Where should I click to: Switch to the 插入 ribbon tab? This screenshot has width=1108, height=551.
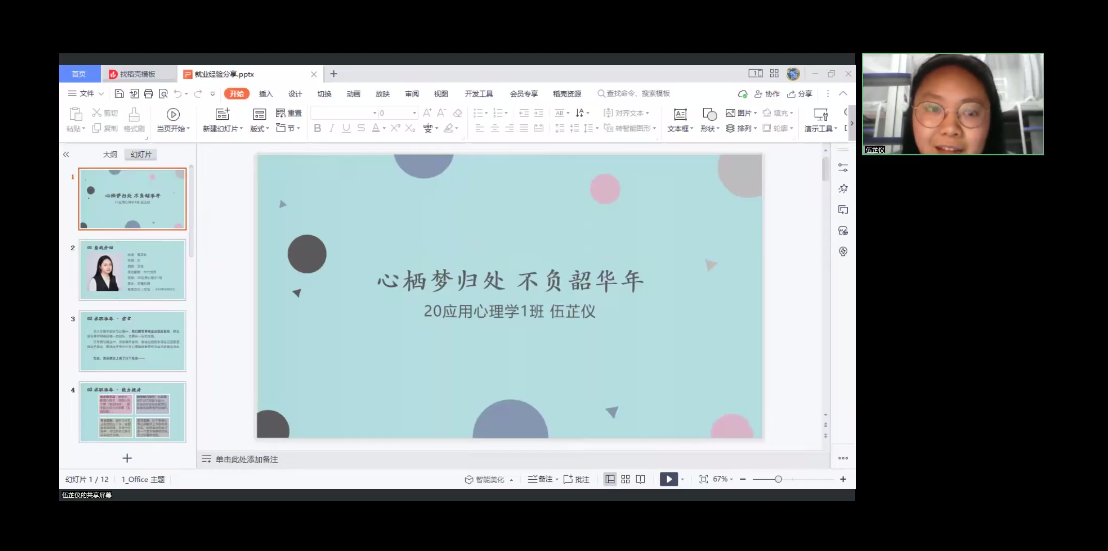tap(266, 93)
